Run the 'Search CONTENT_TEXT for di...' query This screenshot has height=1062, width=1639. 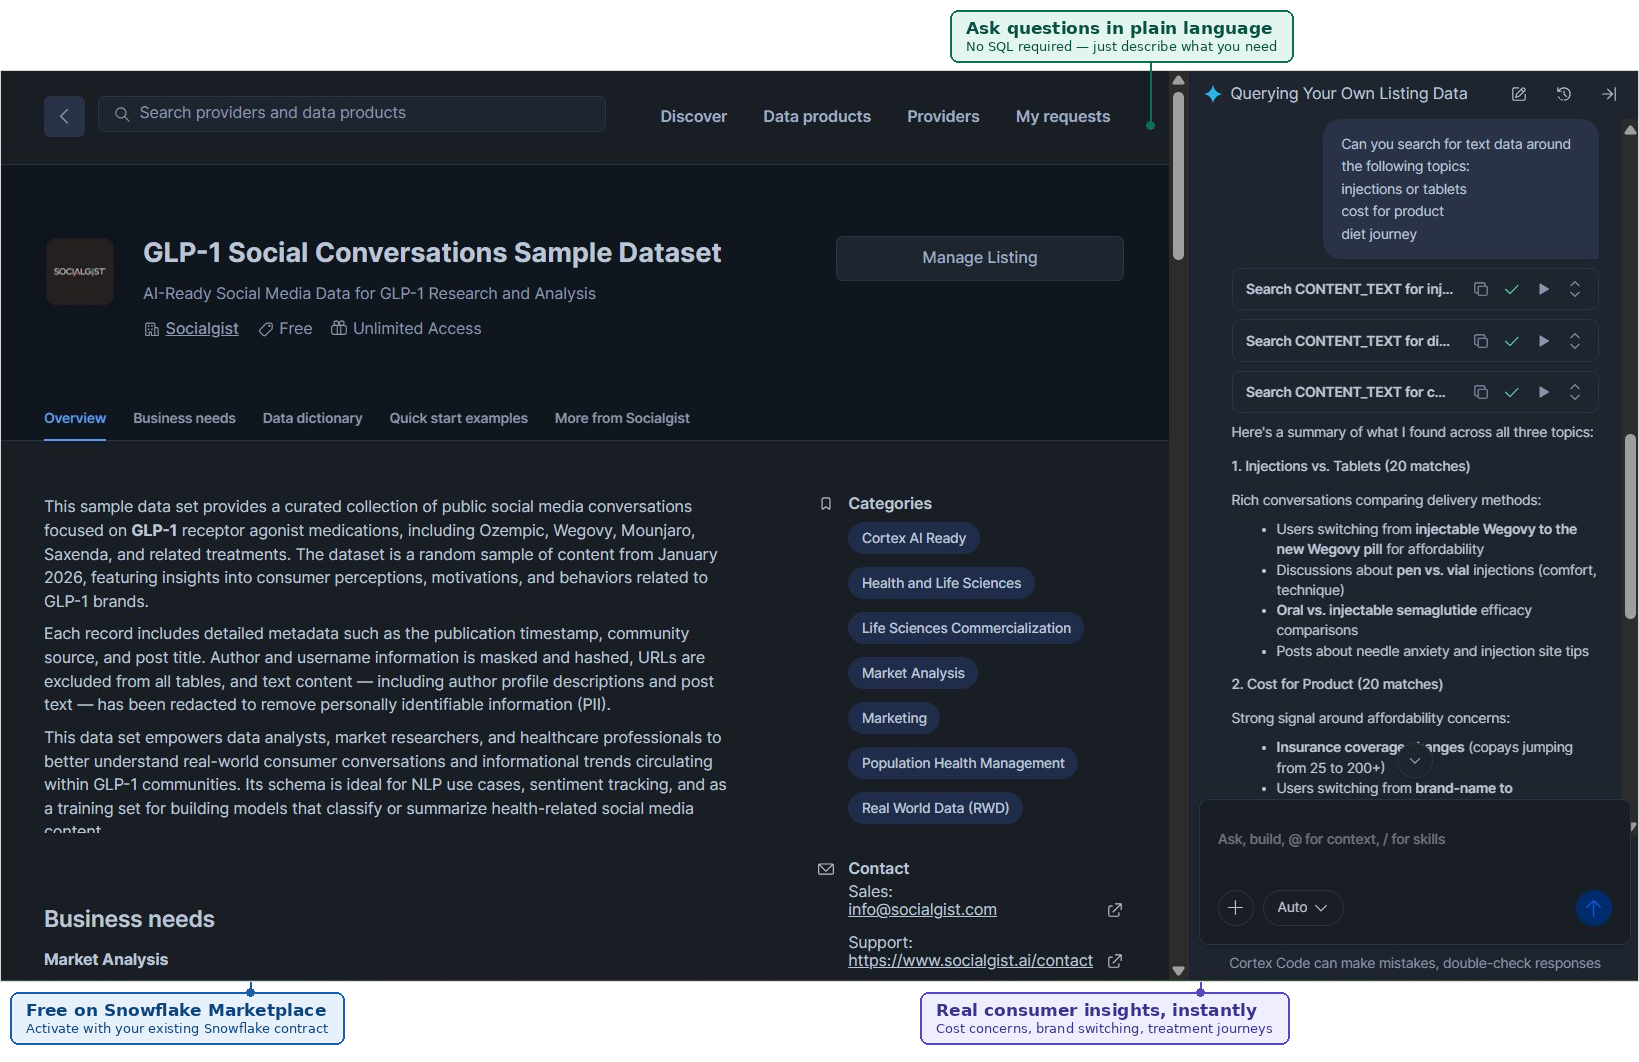click(1544, 341)
